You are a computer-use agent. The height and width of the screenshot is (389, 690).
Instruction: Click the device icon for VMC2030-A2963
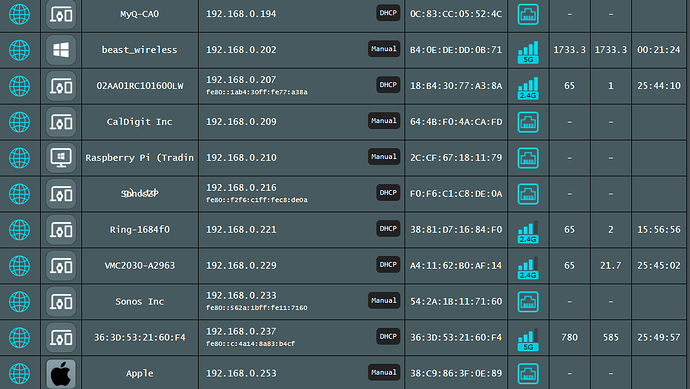pyautogui.click(x=61, y=266)
